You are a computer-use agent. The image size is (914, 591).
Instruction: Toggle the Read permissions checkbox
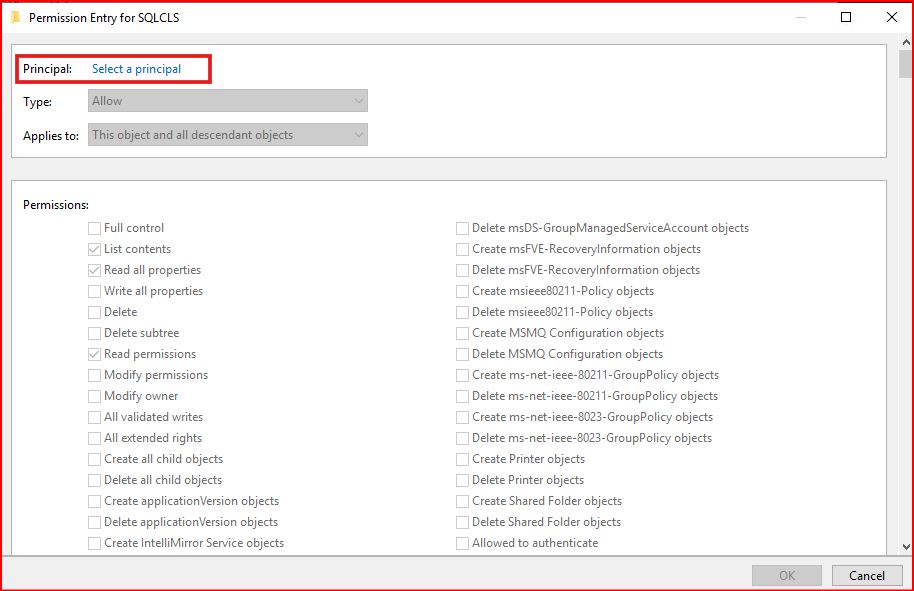pos(95,354)
